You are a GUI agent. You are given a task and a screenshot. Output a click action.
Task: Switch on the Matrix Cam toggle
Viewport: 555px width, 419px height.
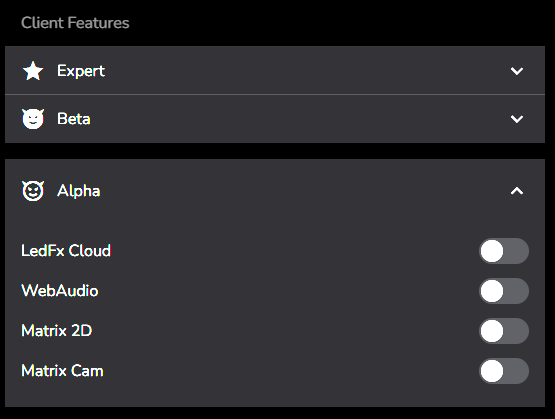(504, 371)
